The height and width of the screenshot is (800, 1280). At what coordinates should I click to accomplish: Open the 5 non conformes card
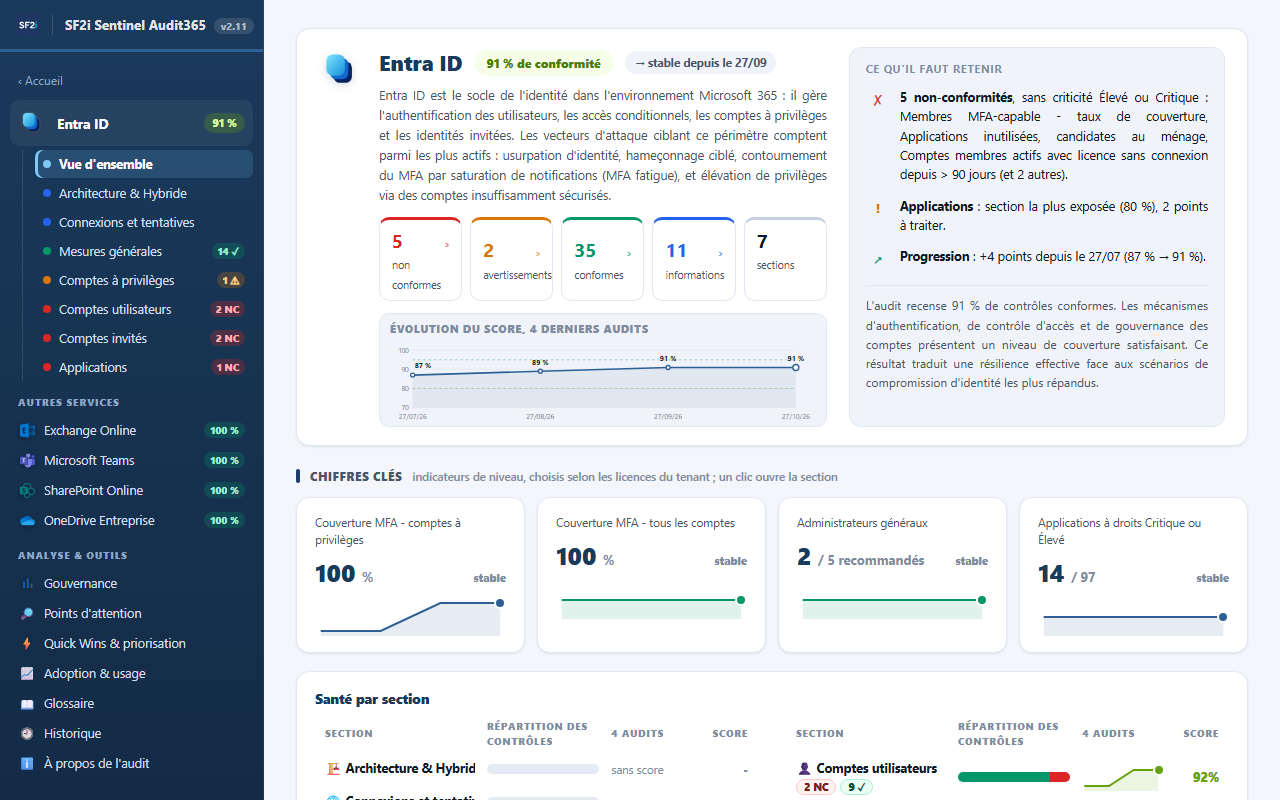coord(420,259)
